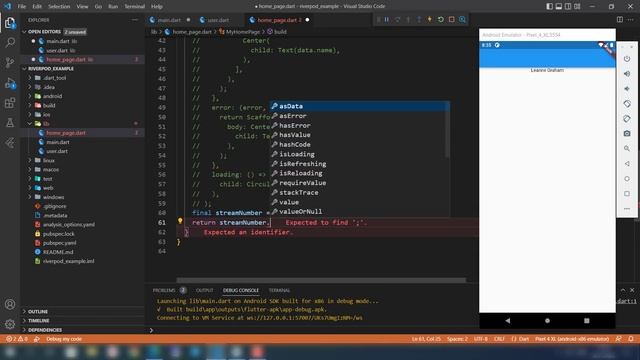Viewport: 640px width, 360px height.
Task: Pause the debug session
Action: pos(387,20)
